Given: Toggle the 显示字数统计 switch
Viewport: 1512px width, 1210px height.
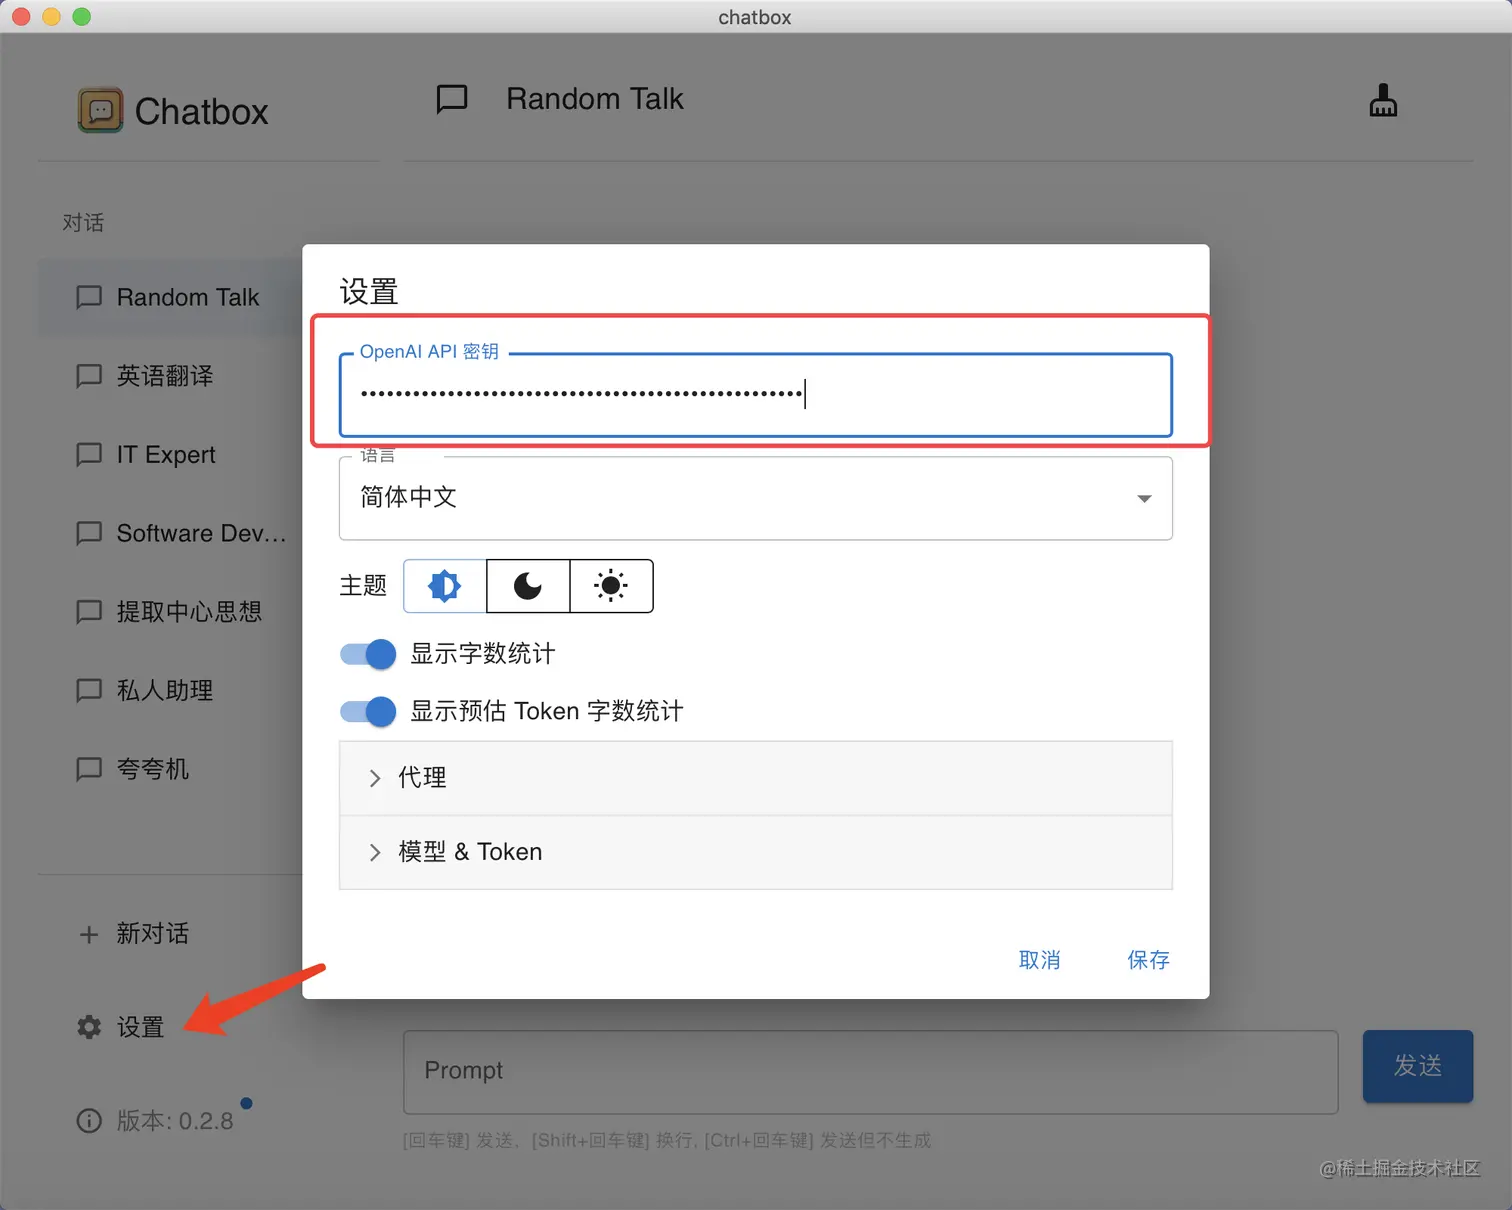Looking at the screenshot, I should click(368, 654).
